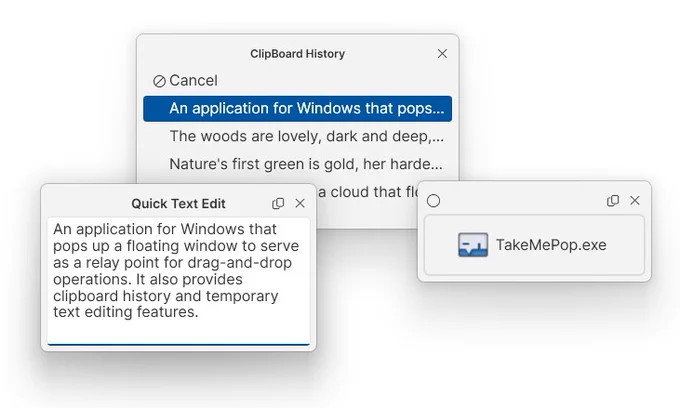Click the cancel circle-slash icon
680x408 pixels.
[x=159, y=81]
